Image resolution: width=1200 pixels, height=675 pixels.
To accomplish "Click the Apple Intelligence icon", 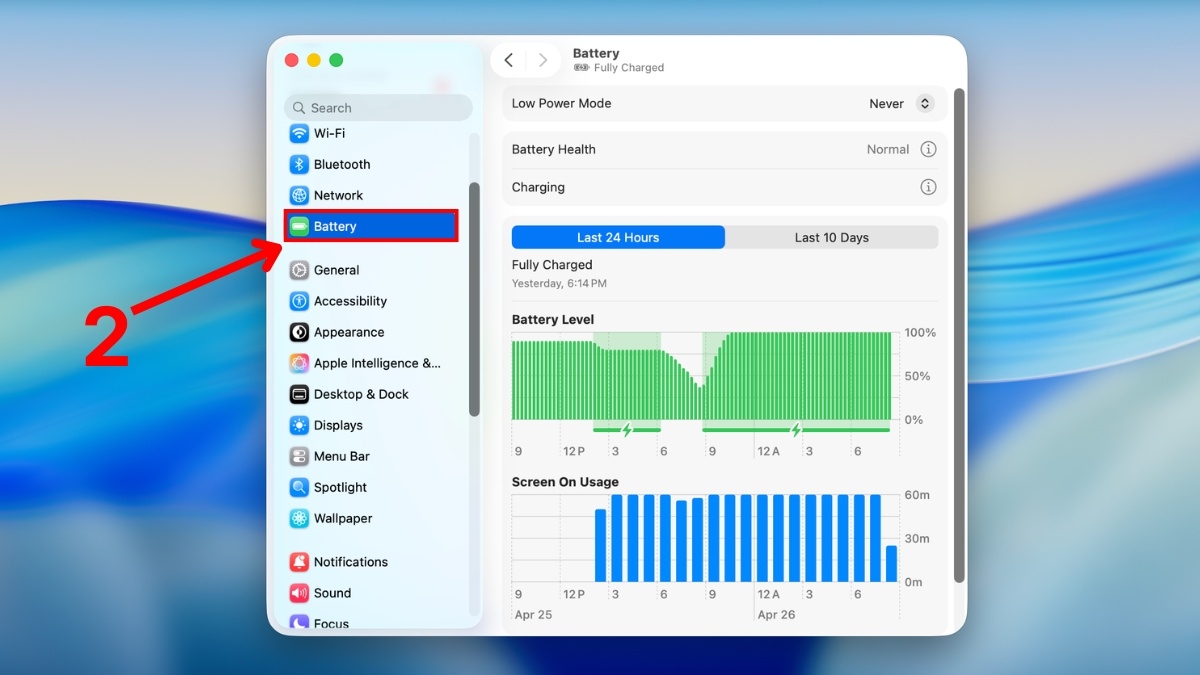I will tap(299, 363).
